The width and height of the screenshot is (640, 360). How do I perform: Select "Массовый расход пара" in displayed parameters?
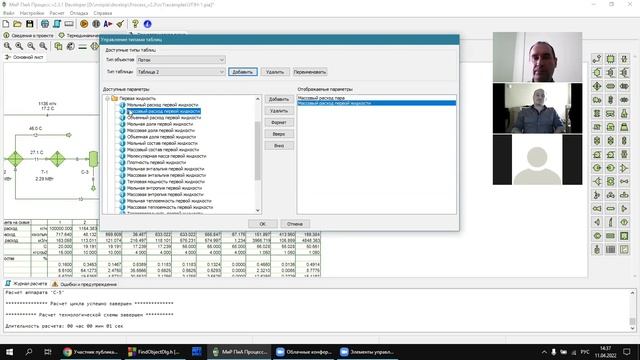click(321, 98)
